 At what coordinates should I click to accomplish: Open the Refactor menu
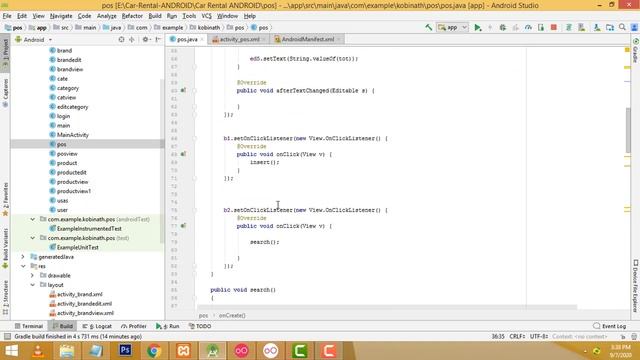click(132, 16)
